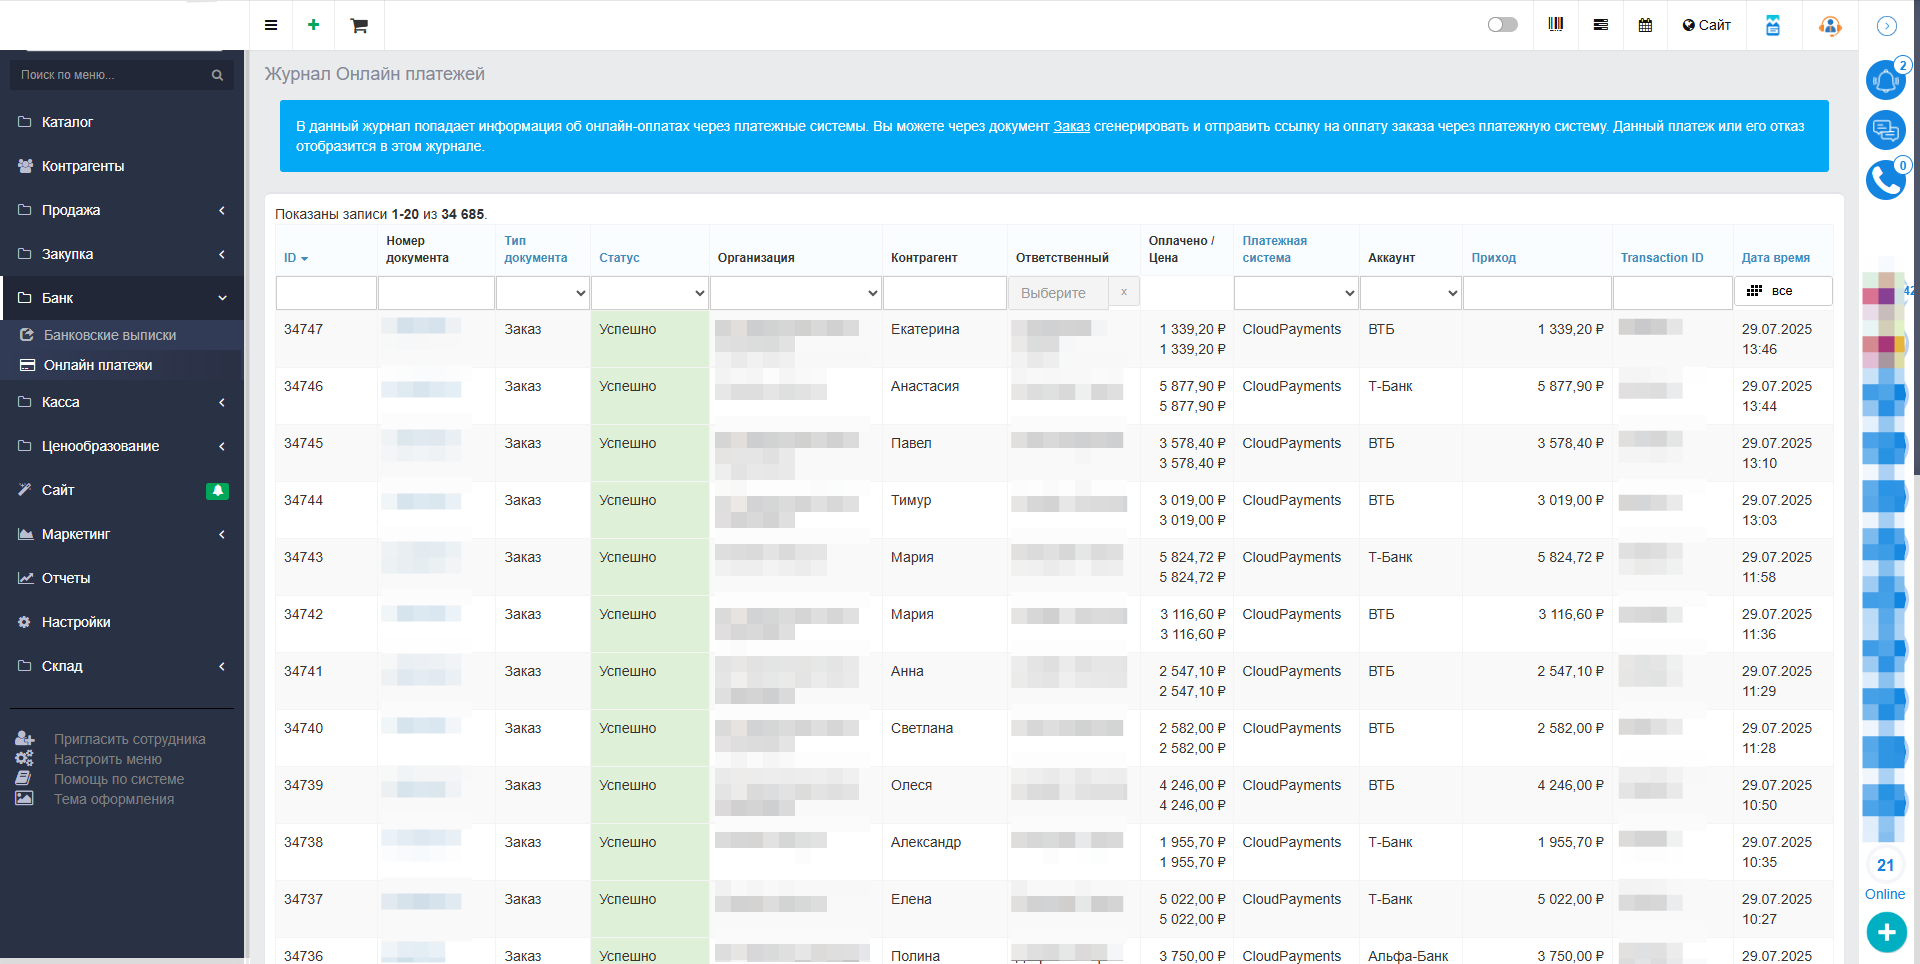Sort by Платежная система column header
Image resolution: width=1920 pixels, height=964 pixels.
[1274, 249]
